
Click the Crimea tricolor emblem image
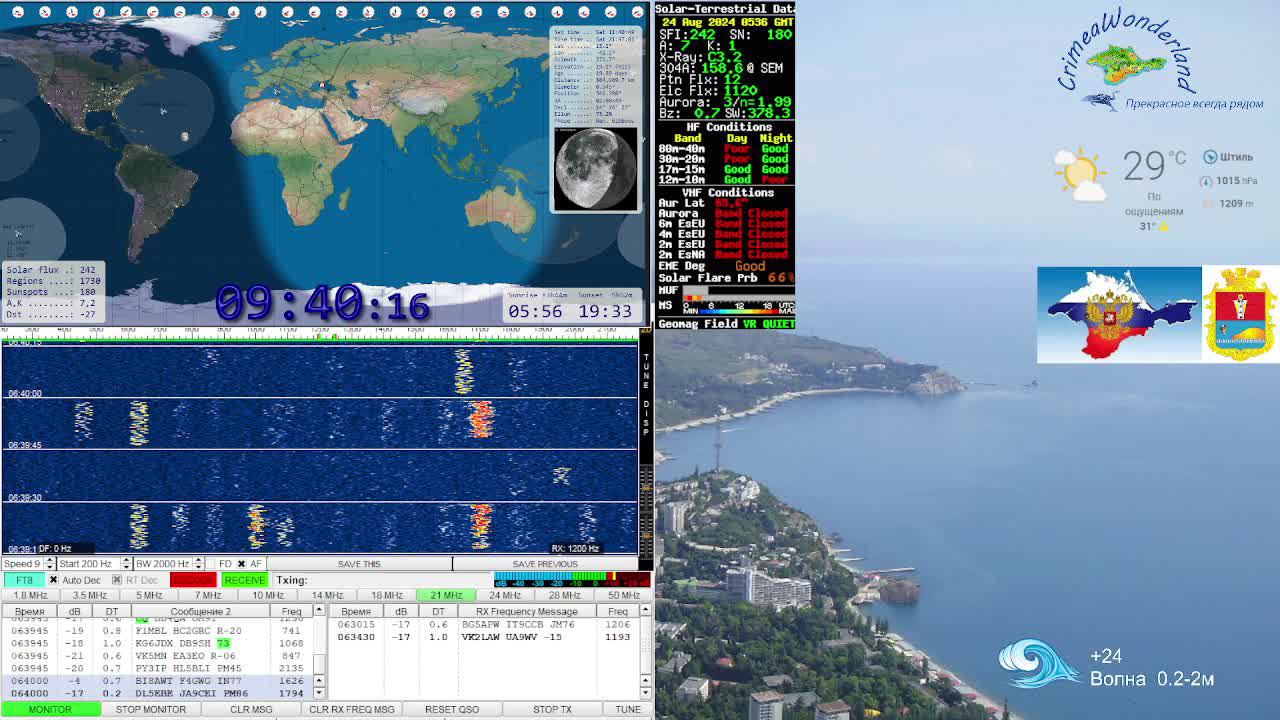1118,314
